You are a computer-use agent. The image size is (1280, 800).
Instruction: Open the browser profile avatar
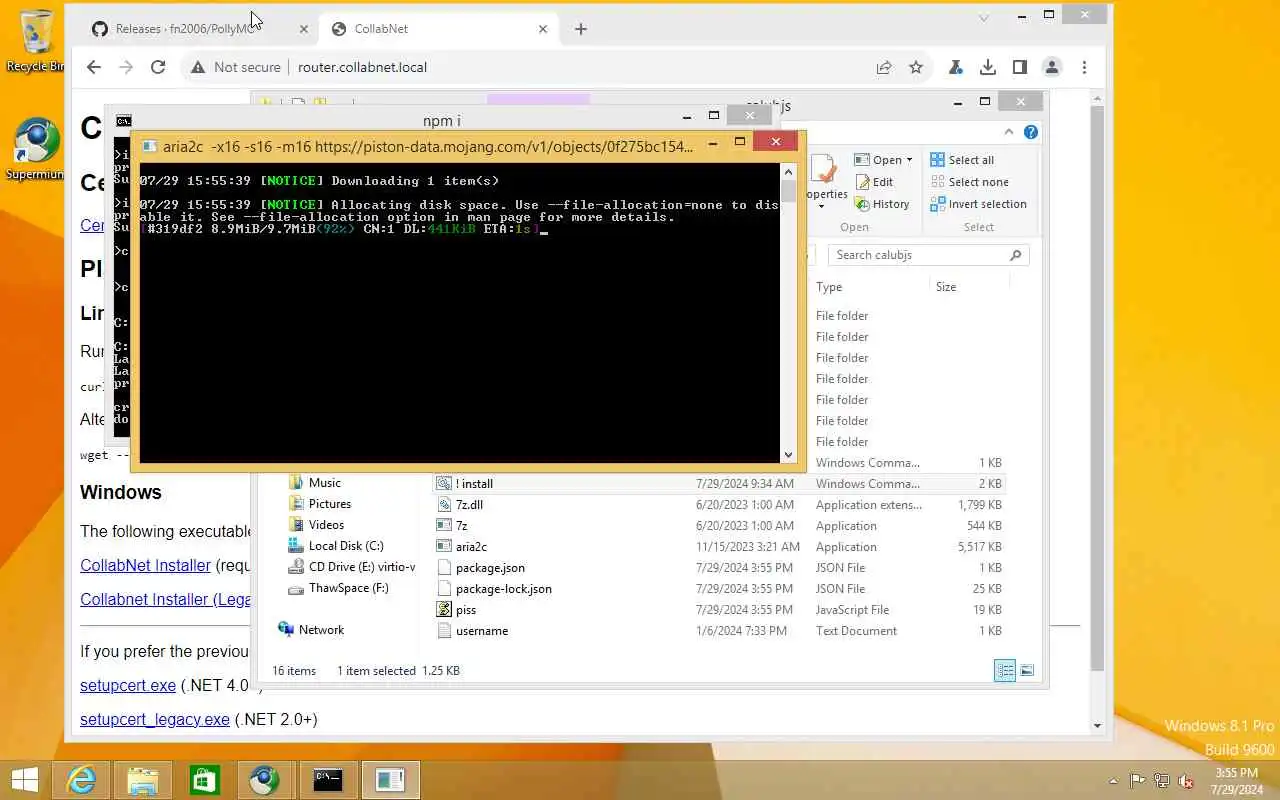point(1052,67)
